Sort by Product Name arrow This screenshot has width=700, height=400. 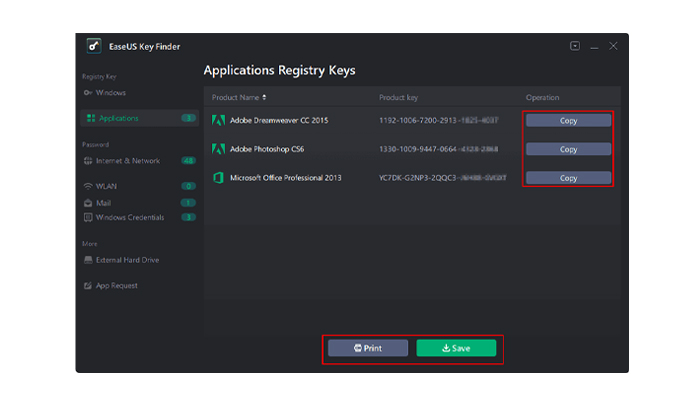(x=264, y=97)
